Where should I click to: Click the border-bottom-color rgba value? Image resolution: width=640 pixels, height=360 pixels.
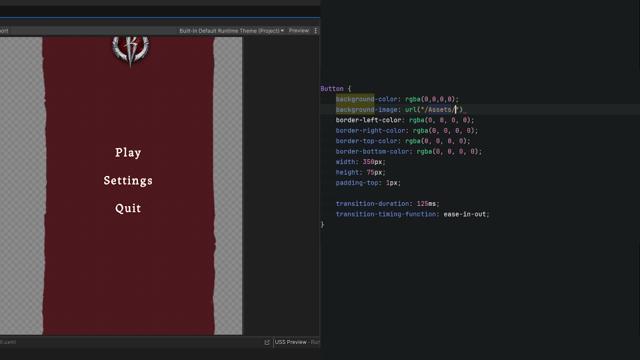click(x=449, y=151)
